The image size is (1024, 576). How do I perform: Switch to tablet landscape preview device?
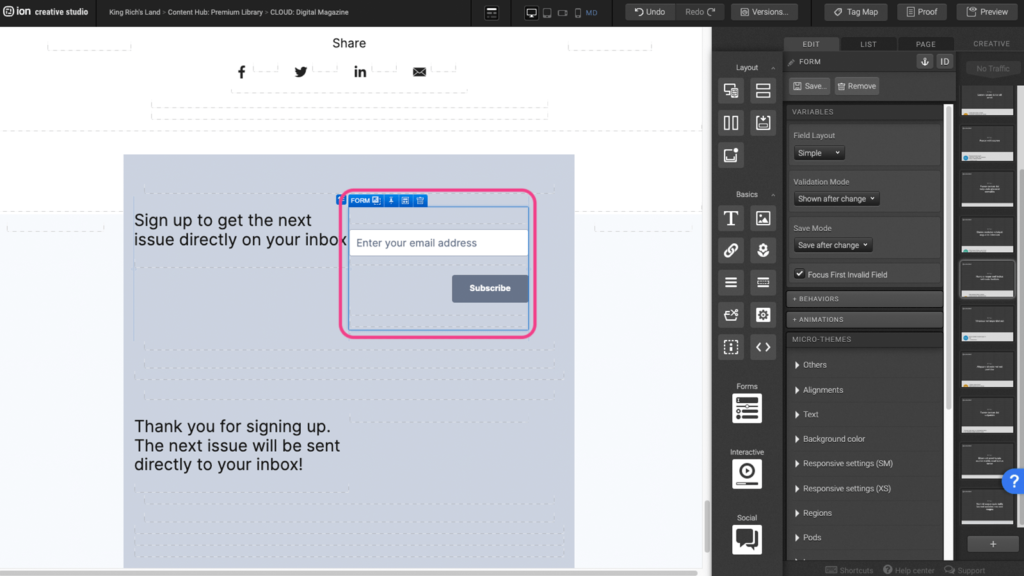pos(562,12)
